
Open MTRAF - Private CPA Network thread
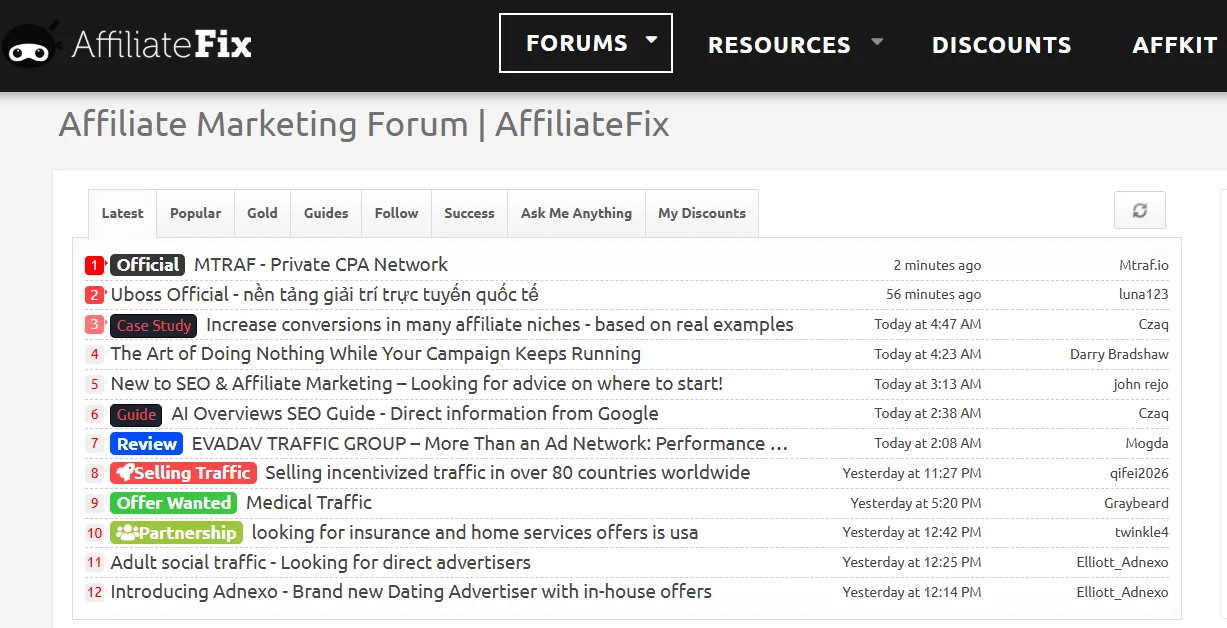(321, 265)
